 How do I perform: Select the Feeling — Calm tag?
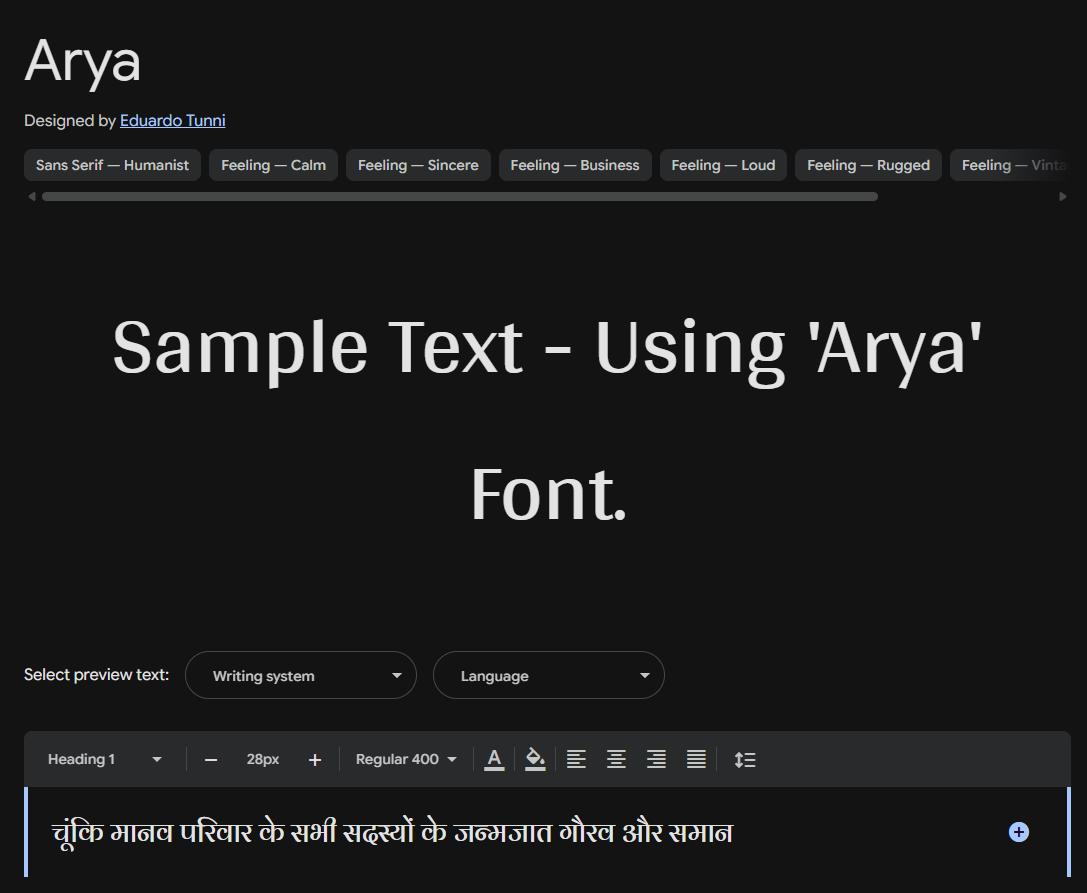click(x=273, y=165)
